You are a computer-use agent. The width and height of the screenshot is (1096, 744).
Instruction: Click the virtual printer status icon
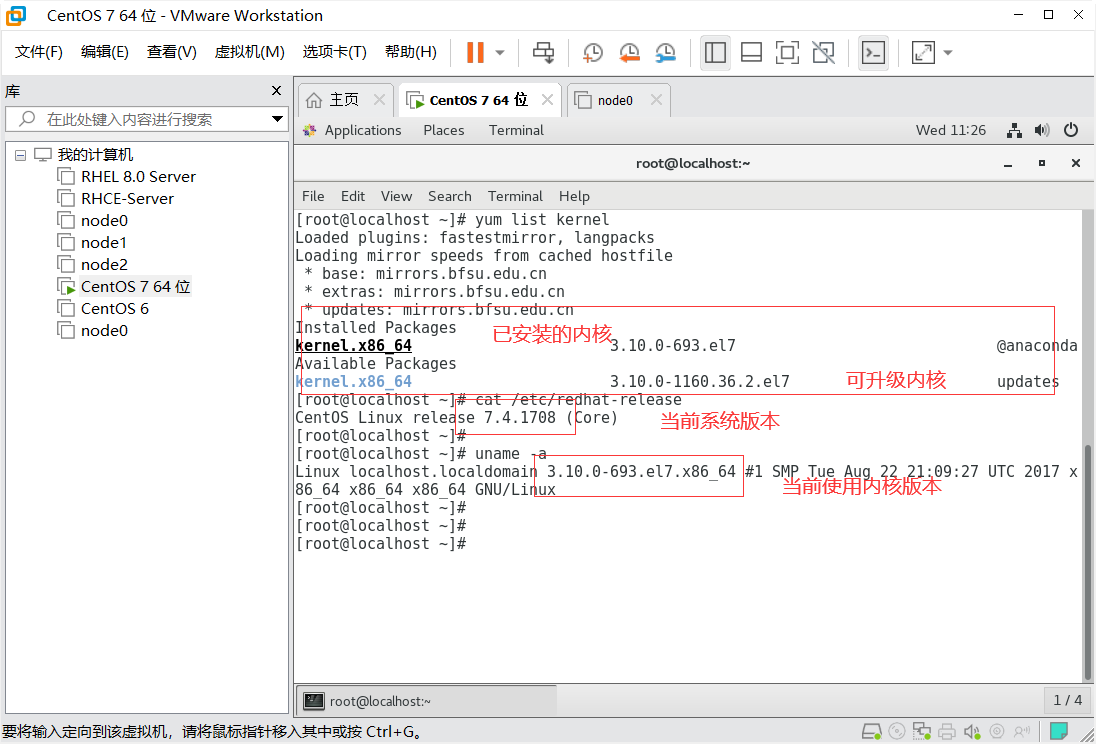coord(946,731)
